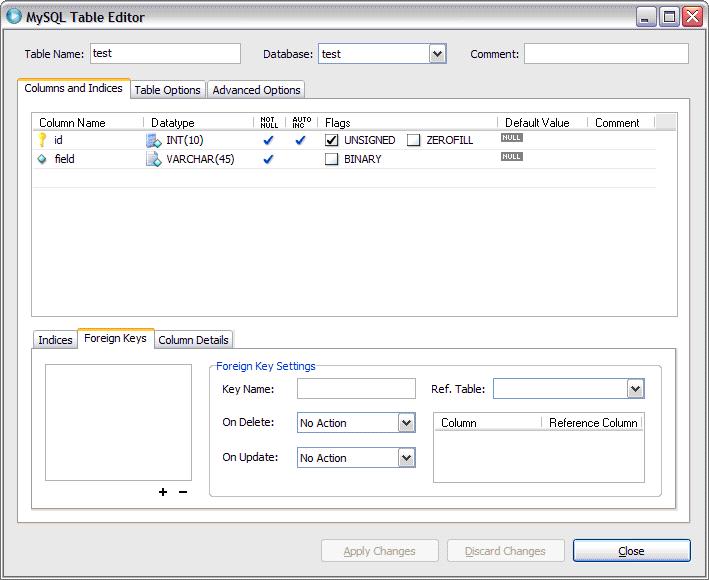This screenshot has width=709, height=580.
Task: Minimize the MySQL Table Editor window
Action: (645, 17)
